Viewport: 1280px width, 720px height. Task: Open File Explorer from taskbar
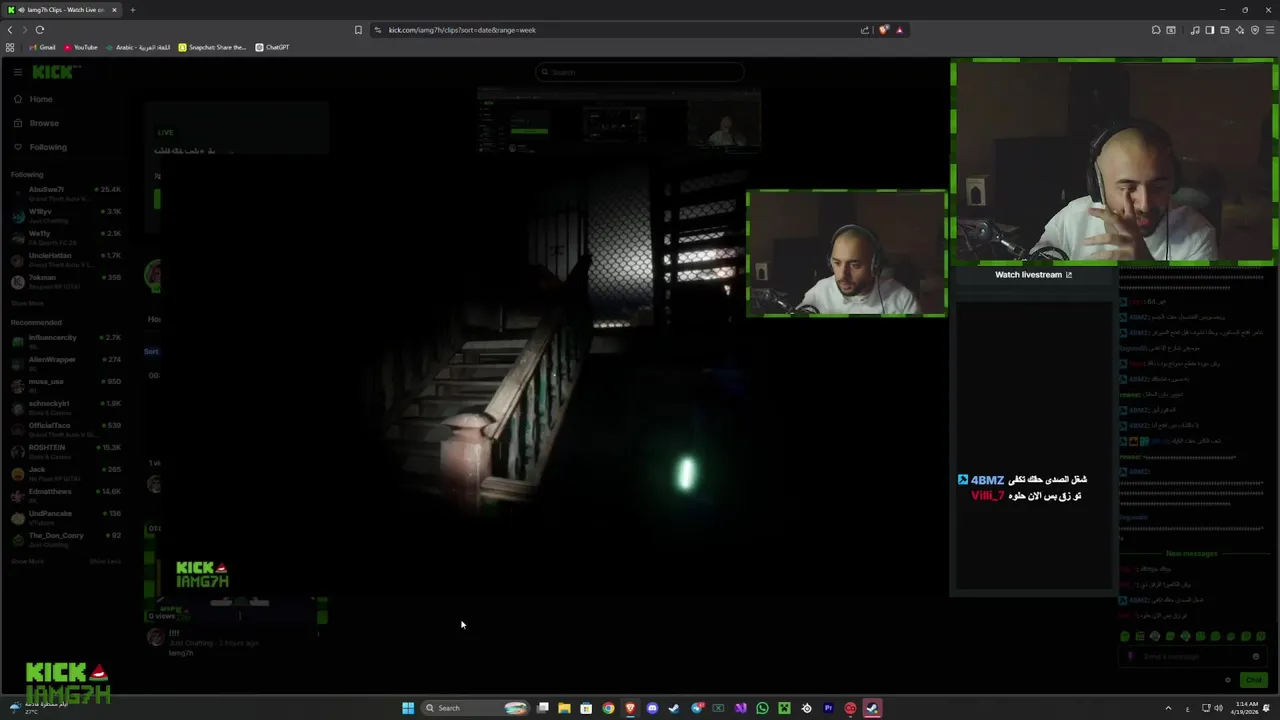[564, 708]
